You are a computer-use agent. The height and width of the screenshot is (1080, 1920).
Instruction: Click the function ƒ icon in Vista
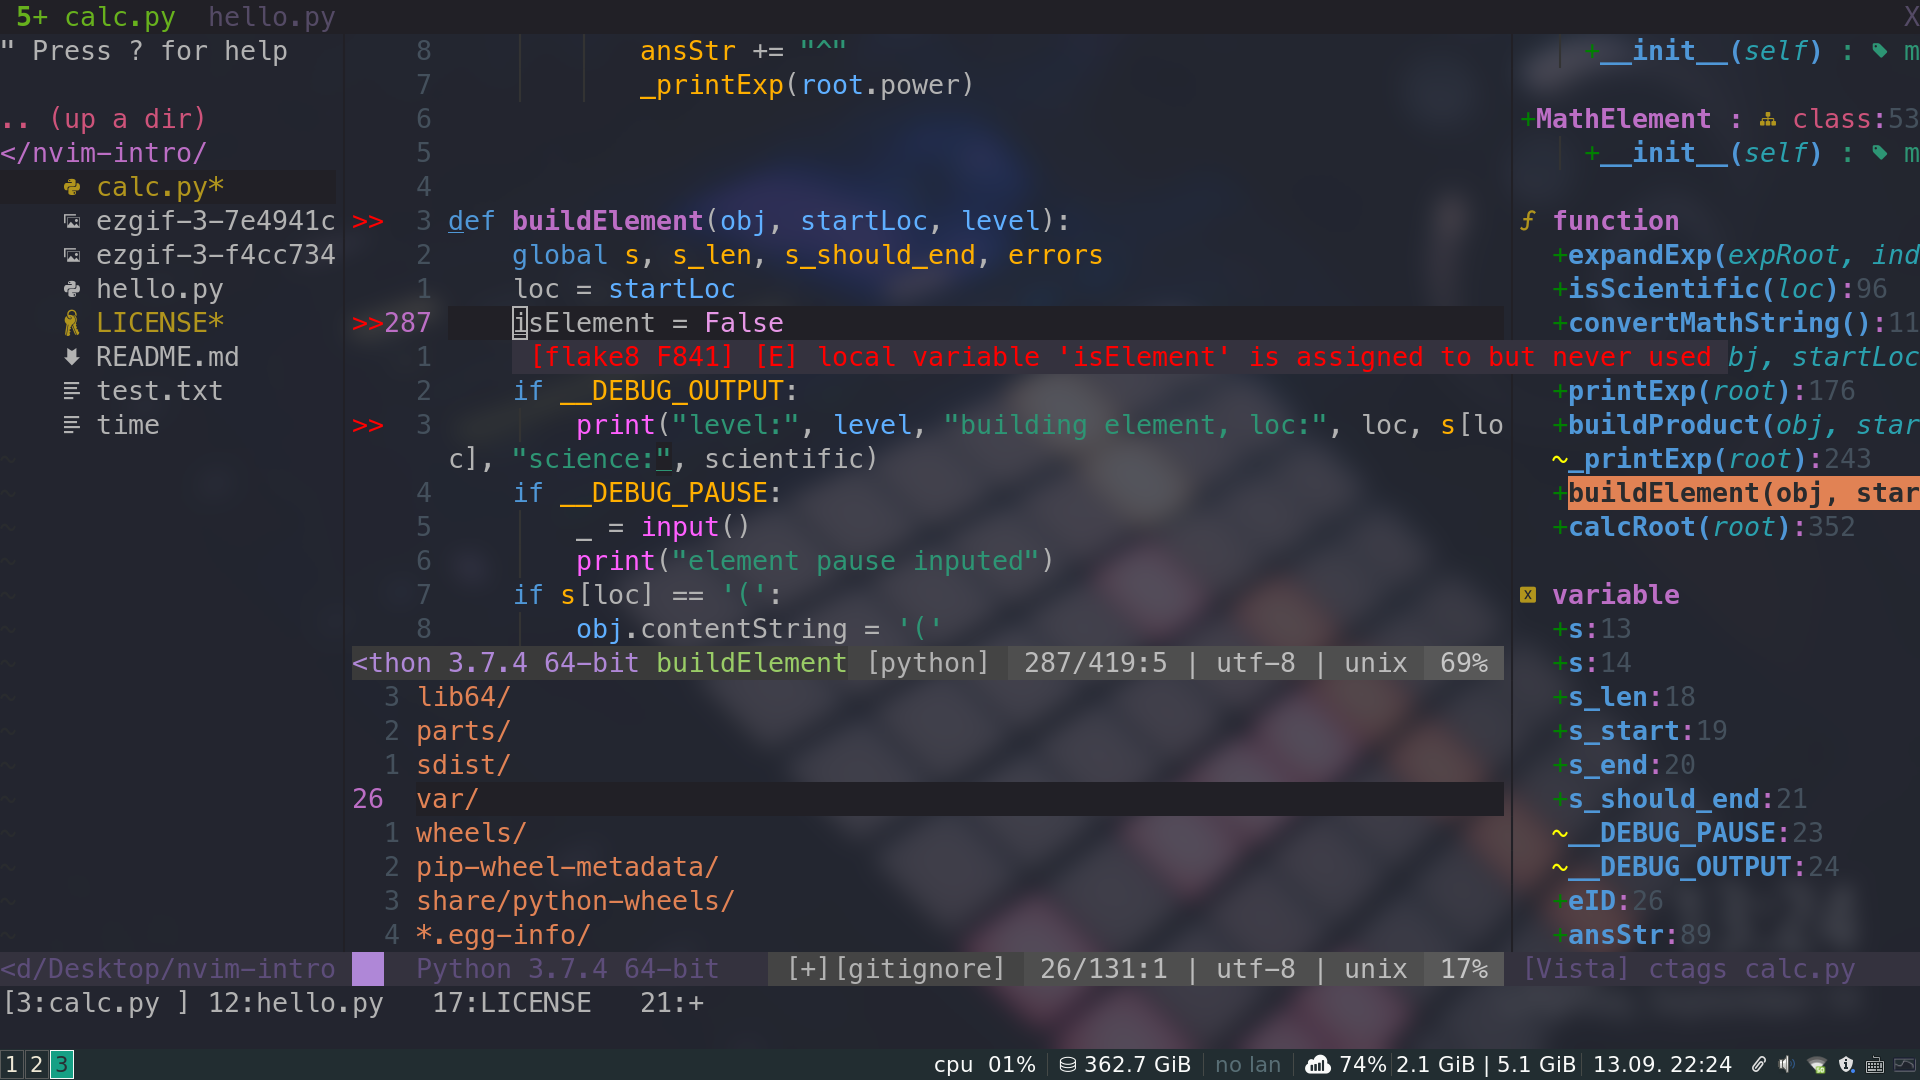click(1528, 221)
